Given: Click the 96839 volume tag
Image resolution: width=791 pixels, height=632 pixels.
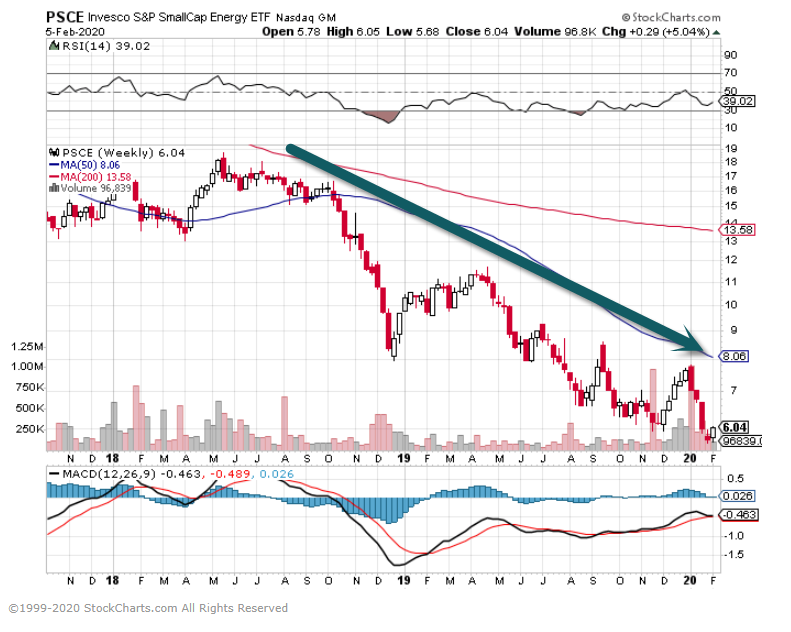Looking at the screenshot, I should [741, 441].
